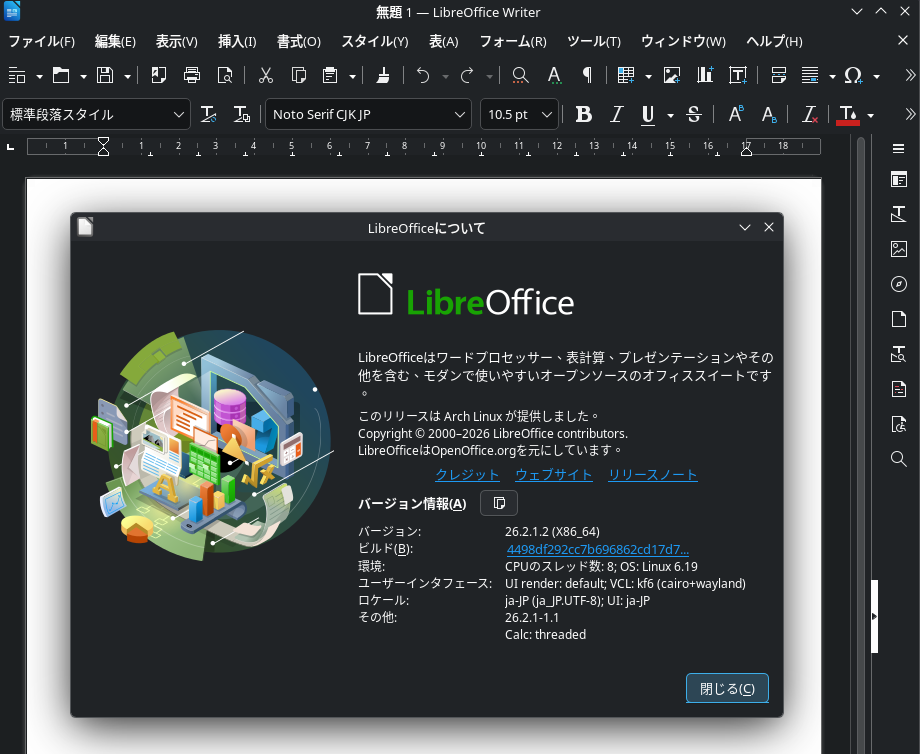Click the build hash 4498df292cc7 link
The width and height of the screenshot is (920, 754).
tap(597, 549)
